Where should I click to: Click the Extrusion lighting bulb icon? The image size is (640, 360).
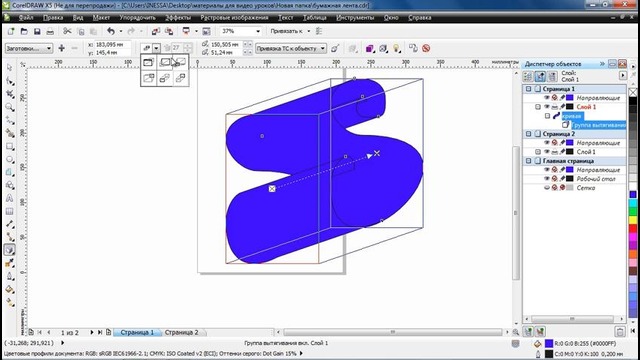396,49
